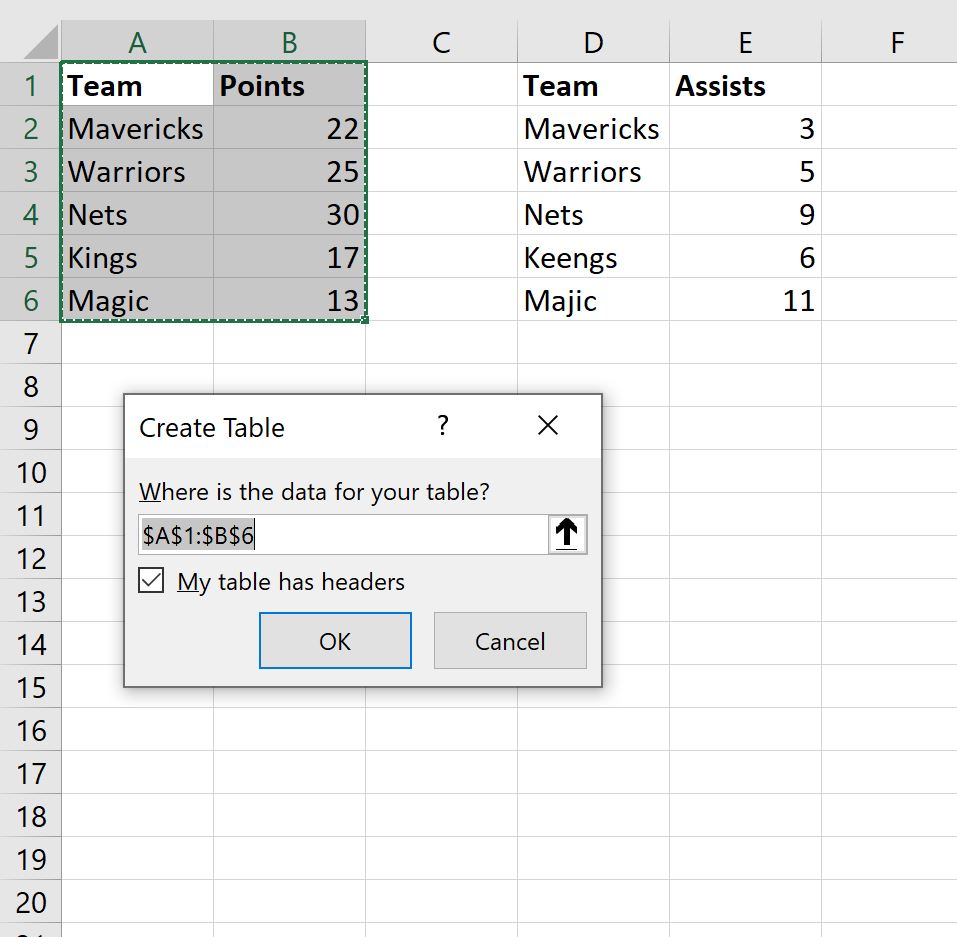
Task: Click the cell containing Mavericks points 22
Action: point(288,128)
